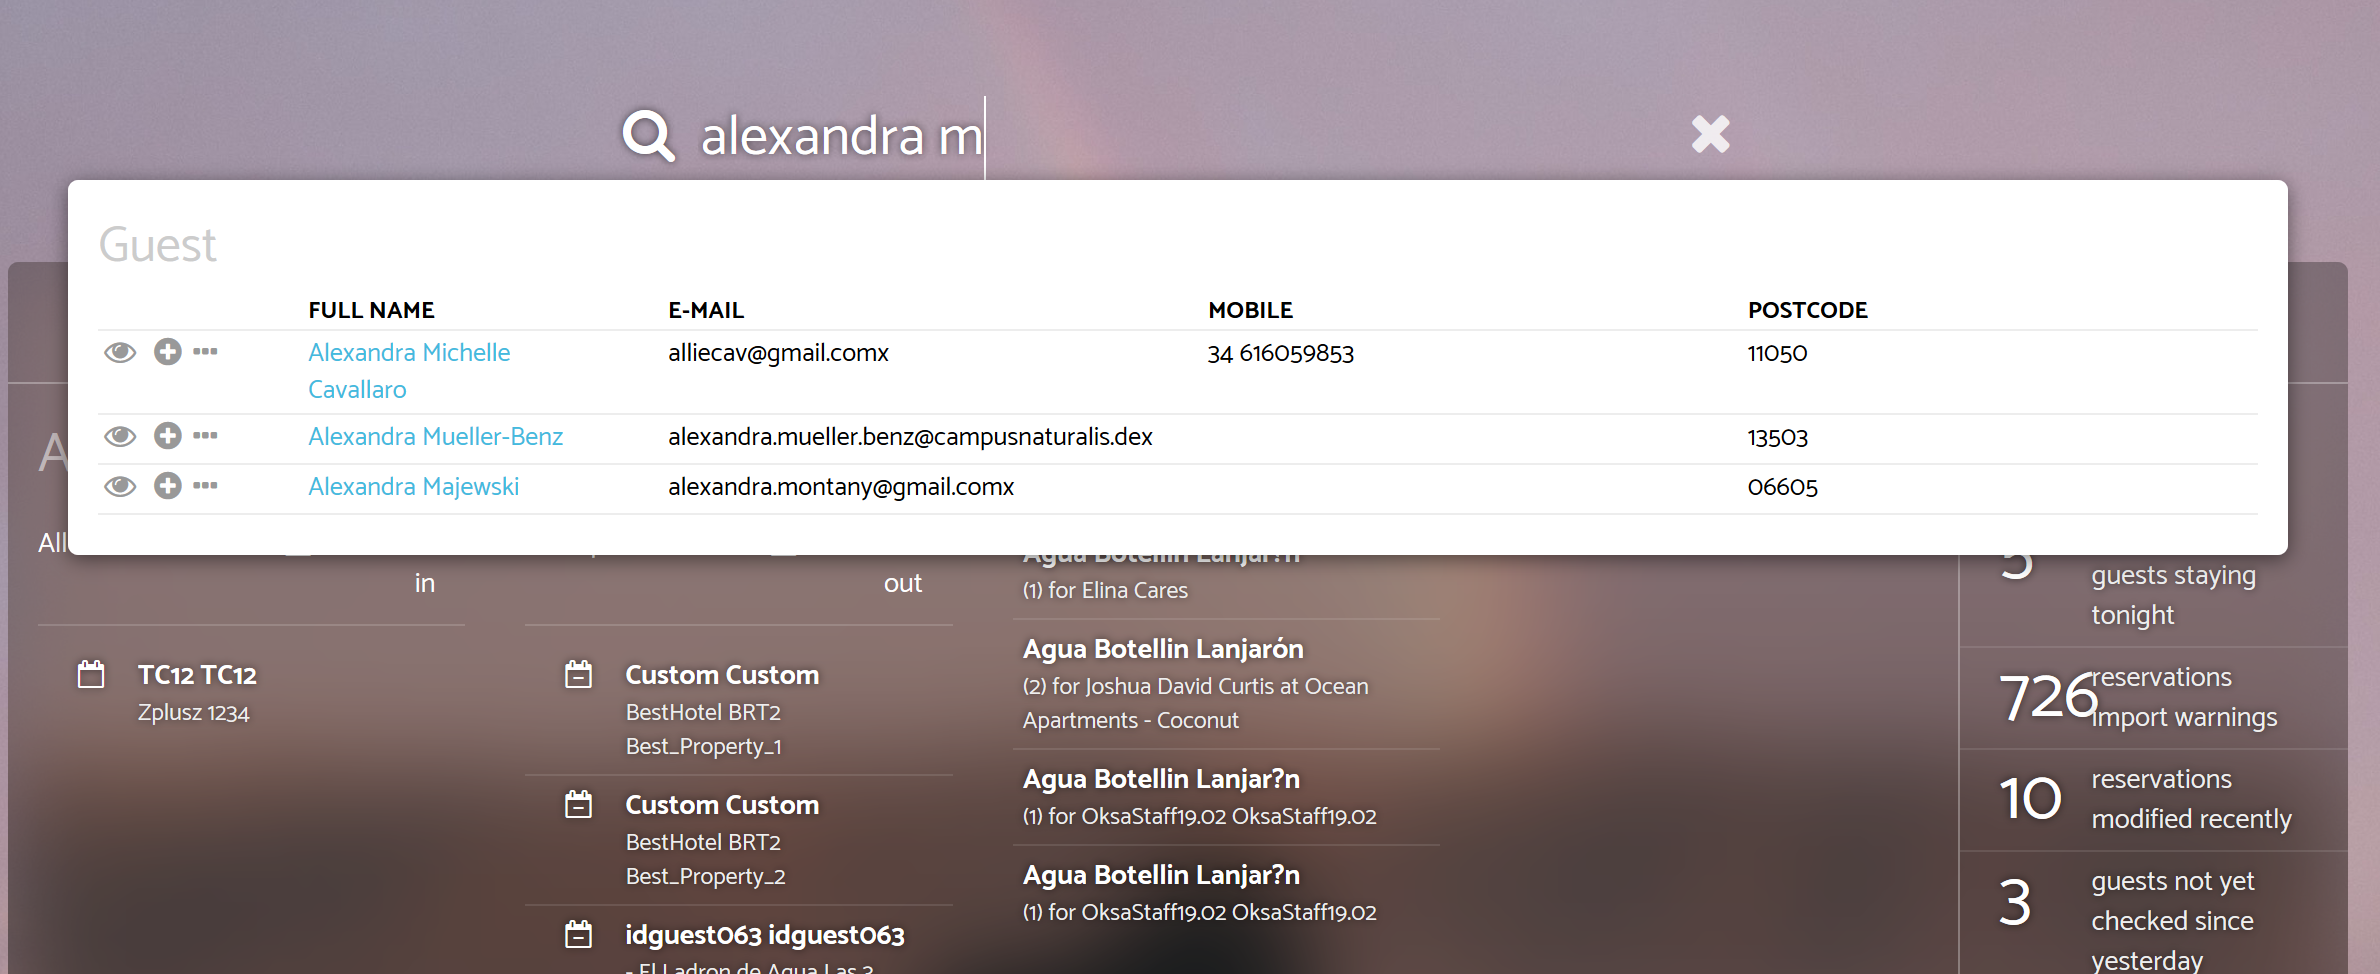This screenshot has width=2380, height=974.
Task: Select postcode 06605
Action: click(x=1782, y=488)
